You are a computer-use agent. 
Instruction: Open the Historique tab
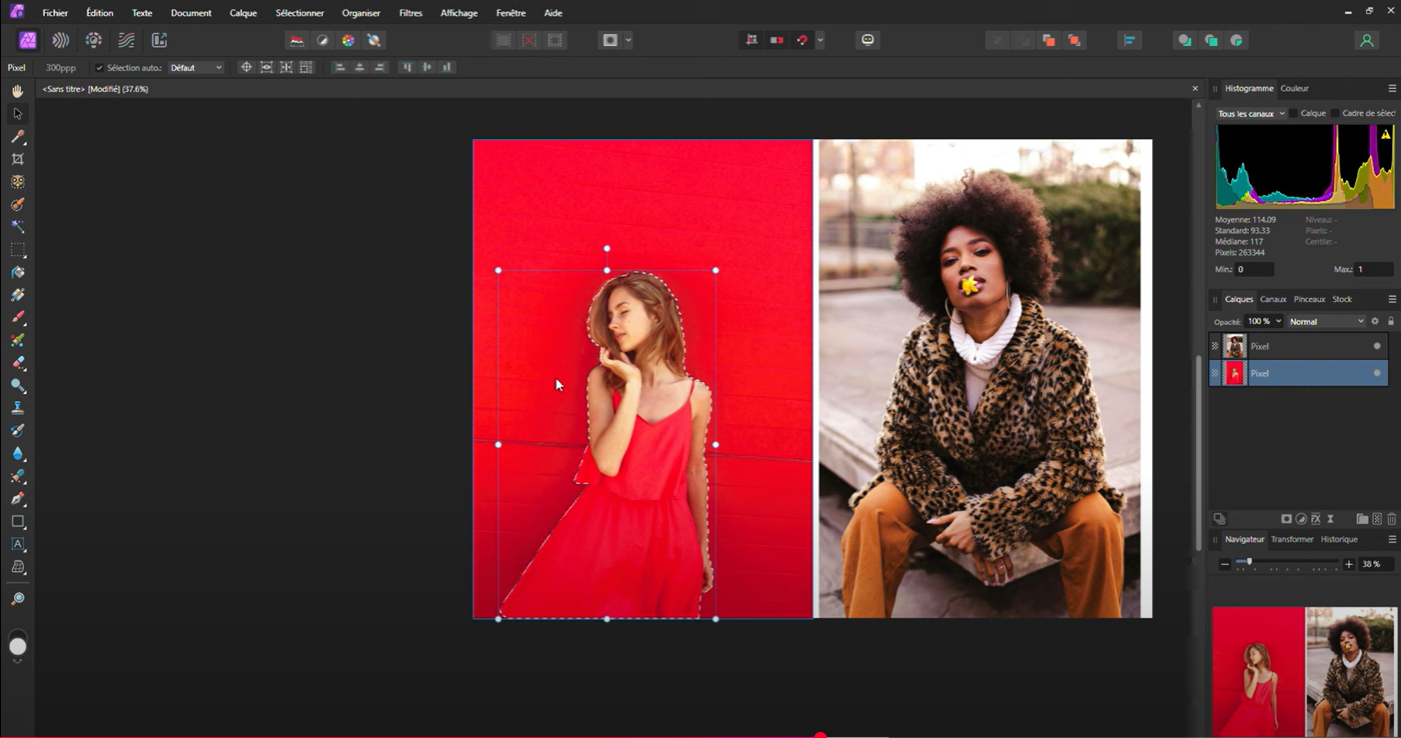click(x=1339, y=540)
